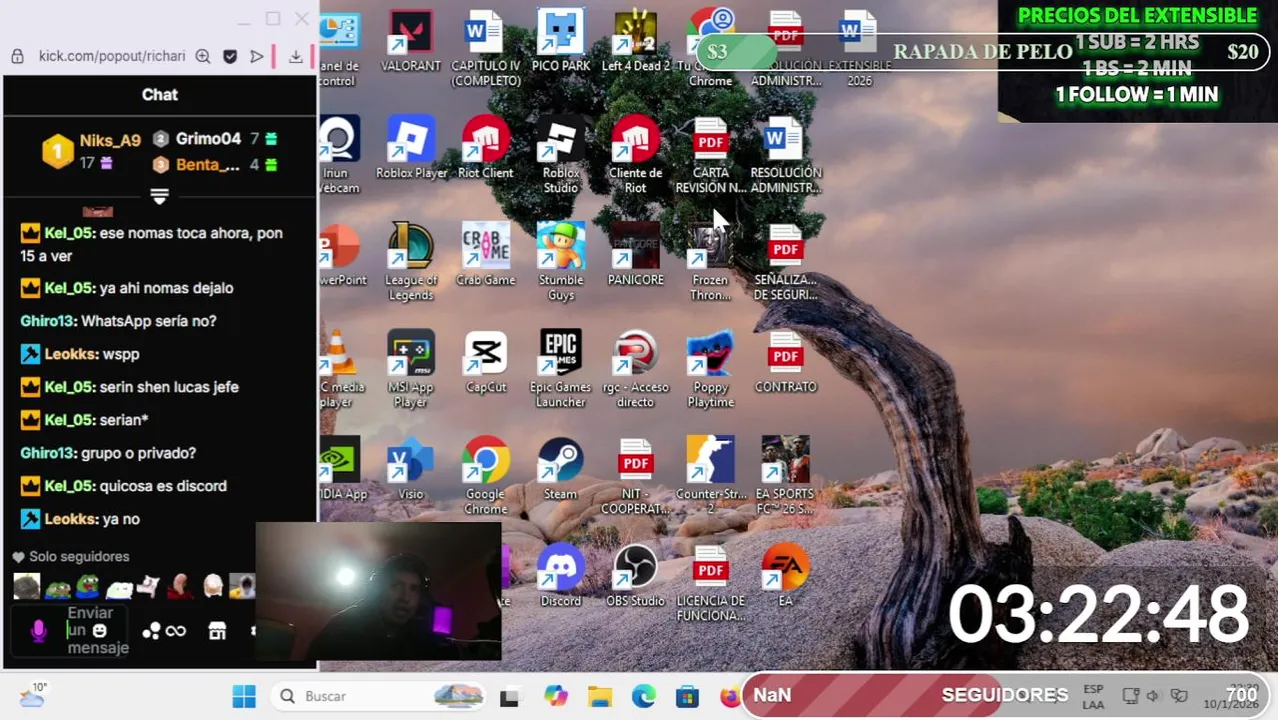Click Ghiro13's name in the 'grupo o privado?' message

(48, 453)
